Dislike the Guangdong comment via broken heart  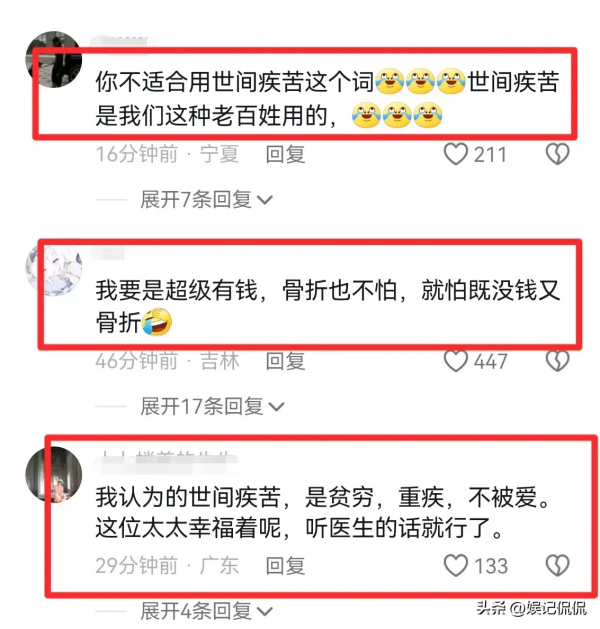pos(557,566)
